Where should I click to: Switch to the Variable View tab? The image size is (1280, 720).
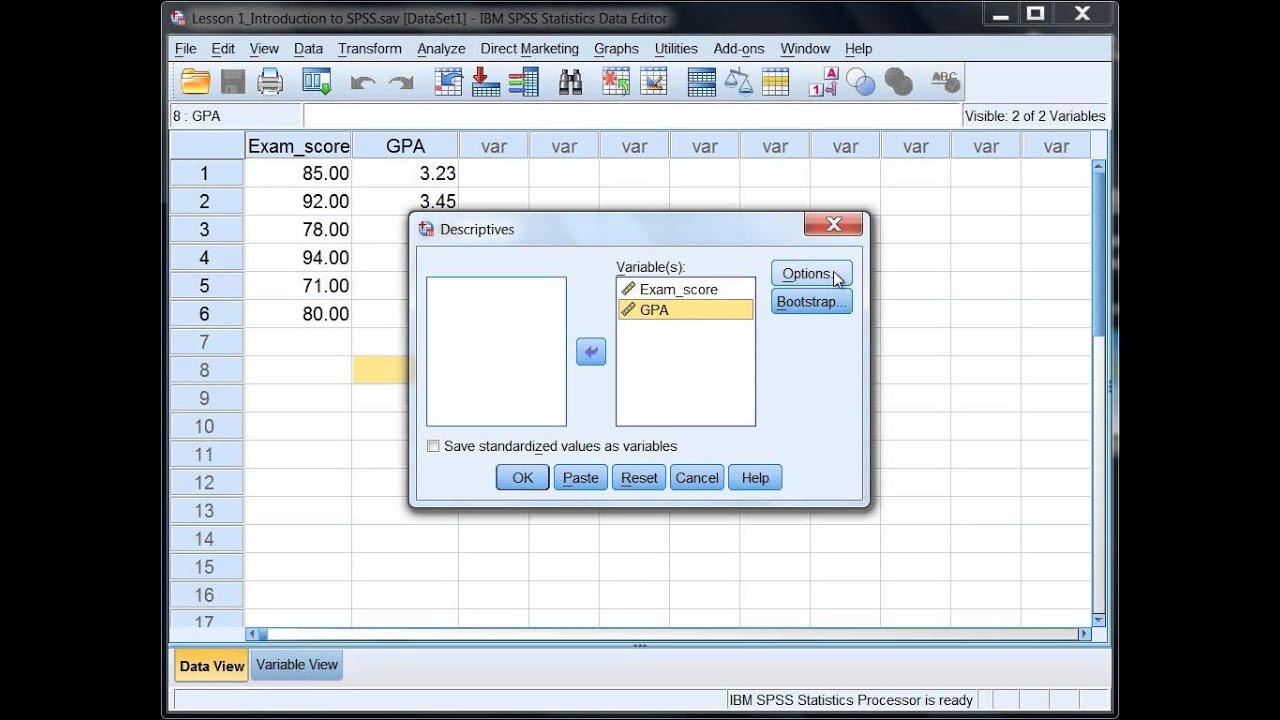[x=297, y=665]
